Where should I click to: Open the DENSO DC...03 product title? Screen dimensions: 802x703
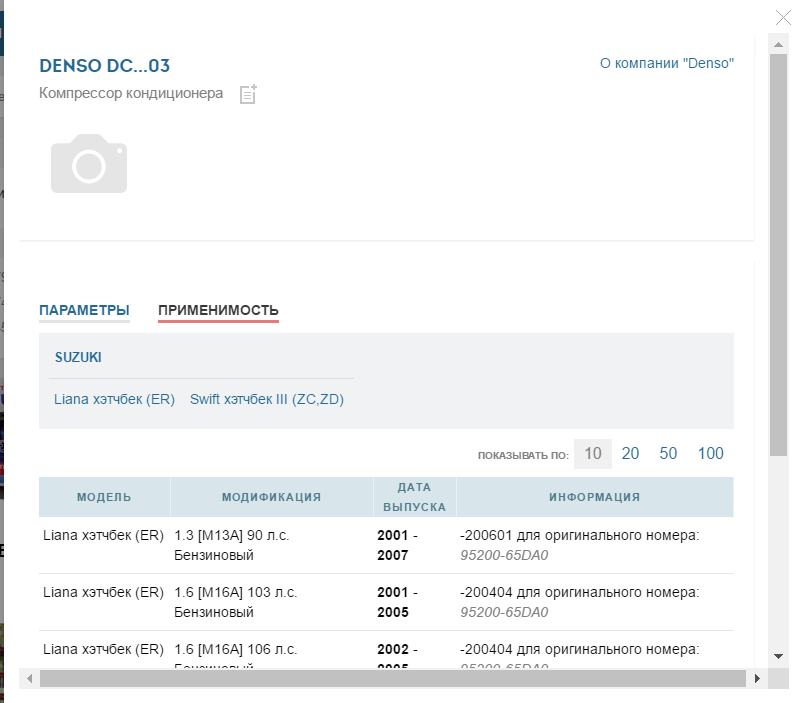pyautogui.click(x=104, y=66)
